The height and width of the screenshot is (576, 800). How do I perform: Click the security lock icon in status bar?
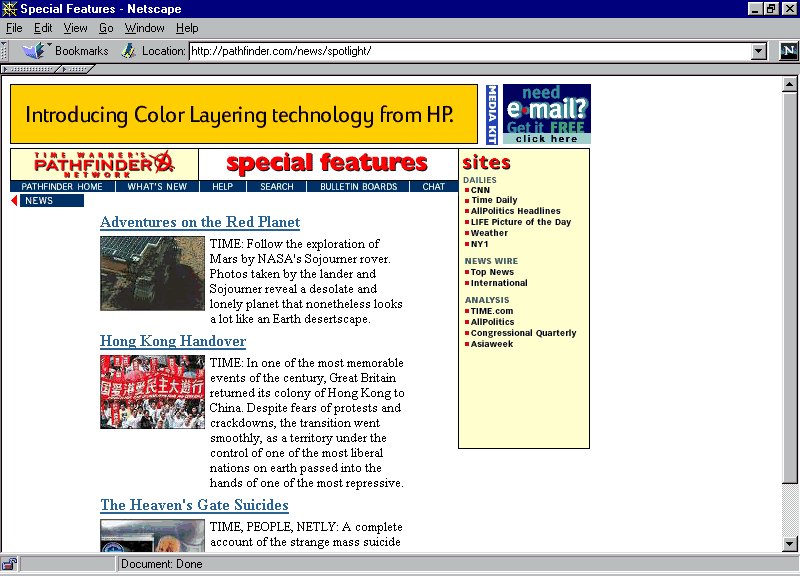[x=9, y=564]
